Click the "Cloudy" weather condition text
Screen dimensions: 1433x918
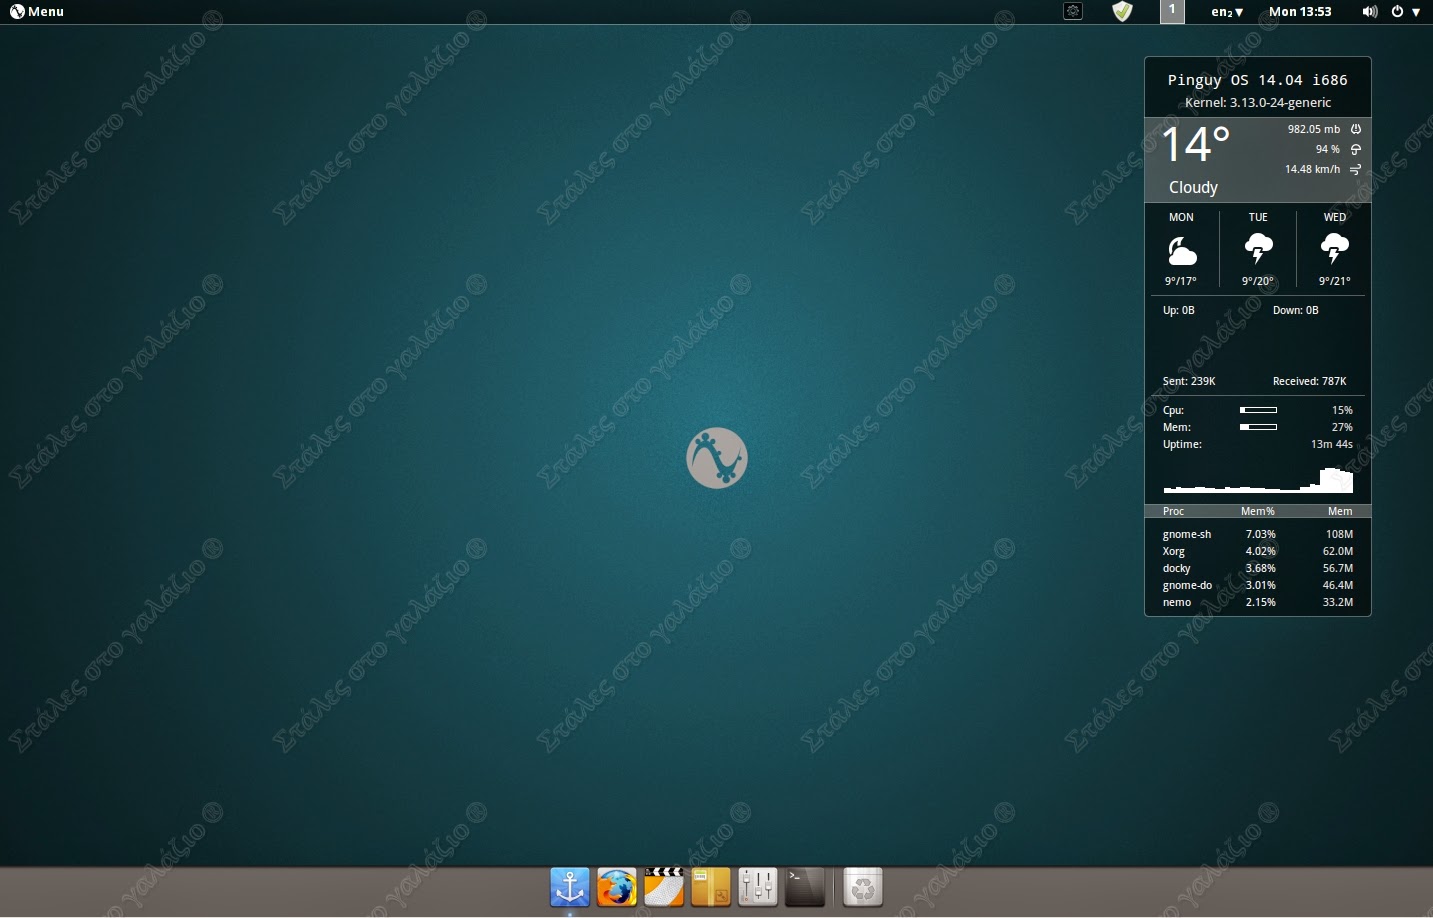[x=1193, y=187]
